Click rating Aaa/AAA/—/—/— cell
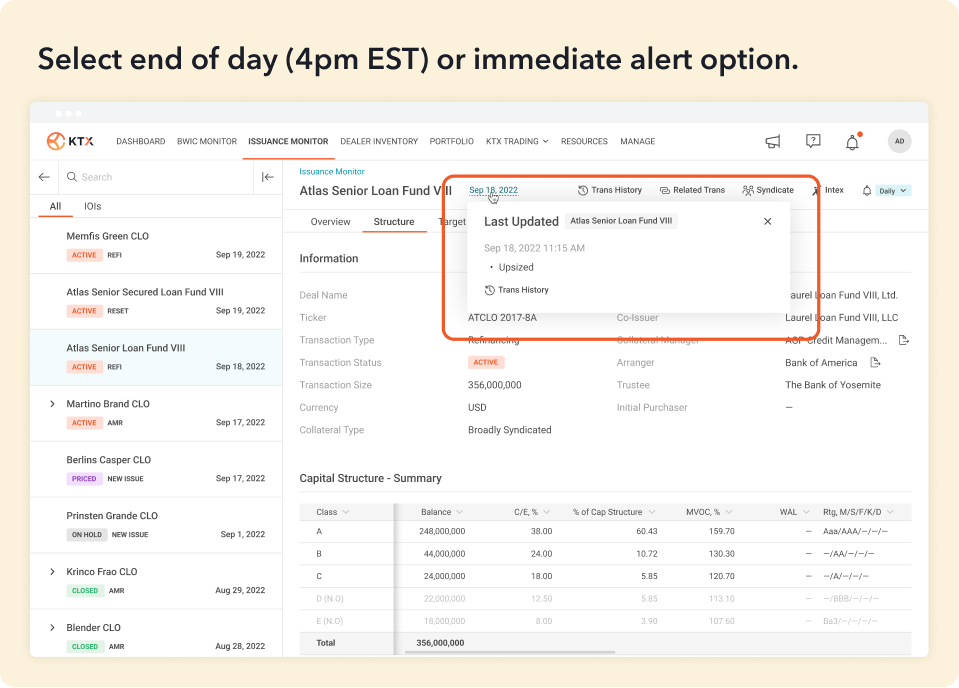 (x=855, y=531)
